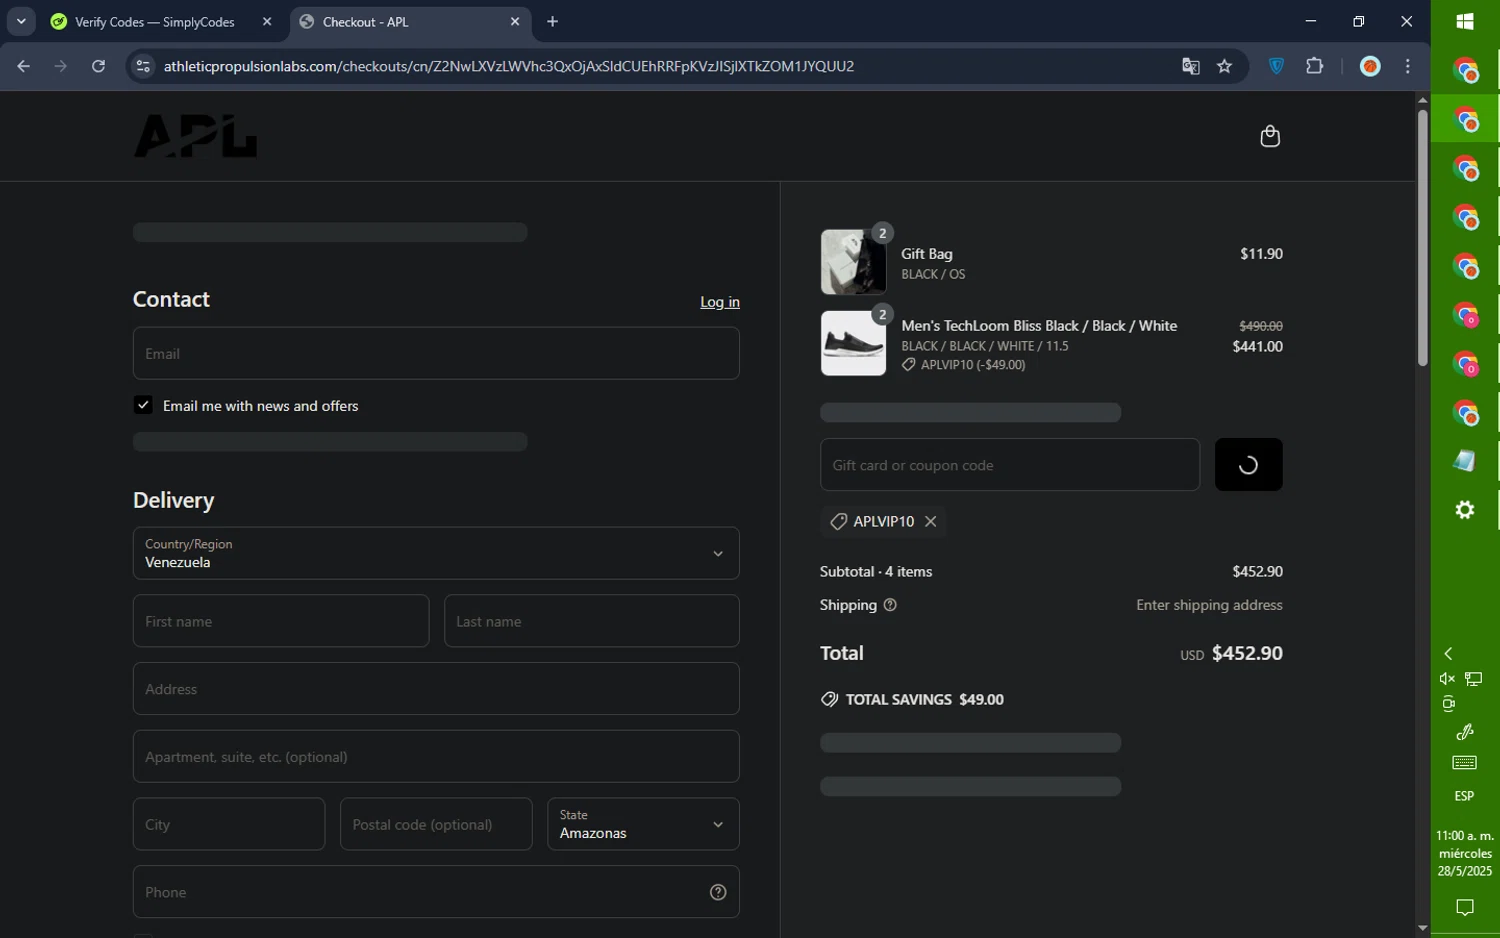Open the shopping bag cart icon

(x=1270, y=136)
